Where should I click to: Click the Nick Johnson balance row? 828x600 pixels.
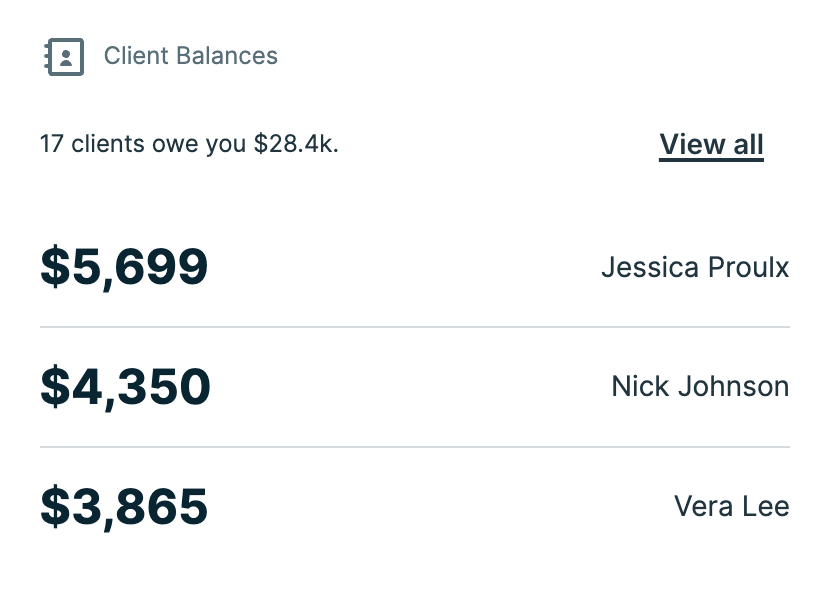414,386
